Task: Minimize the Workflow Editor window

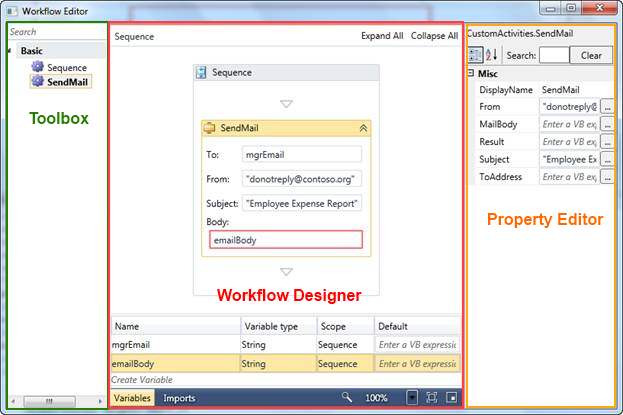Action: [550, 9]
